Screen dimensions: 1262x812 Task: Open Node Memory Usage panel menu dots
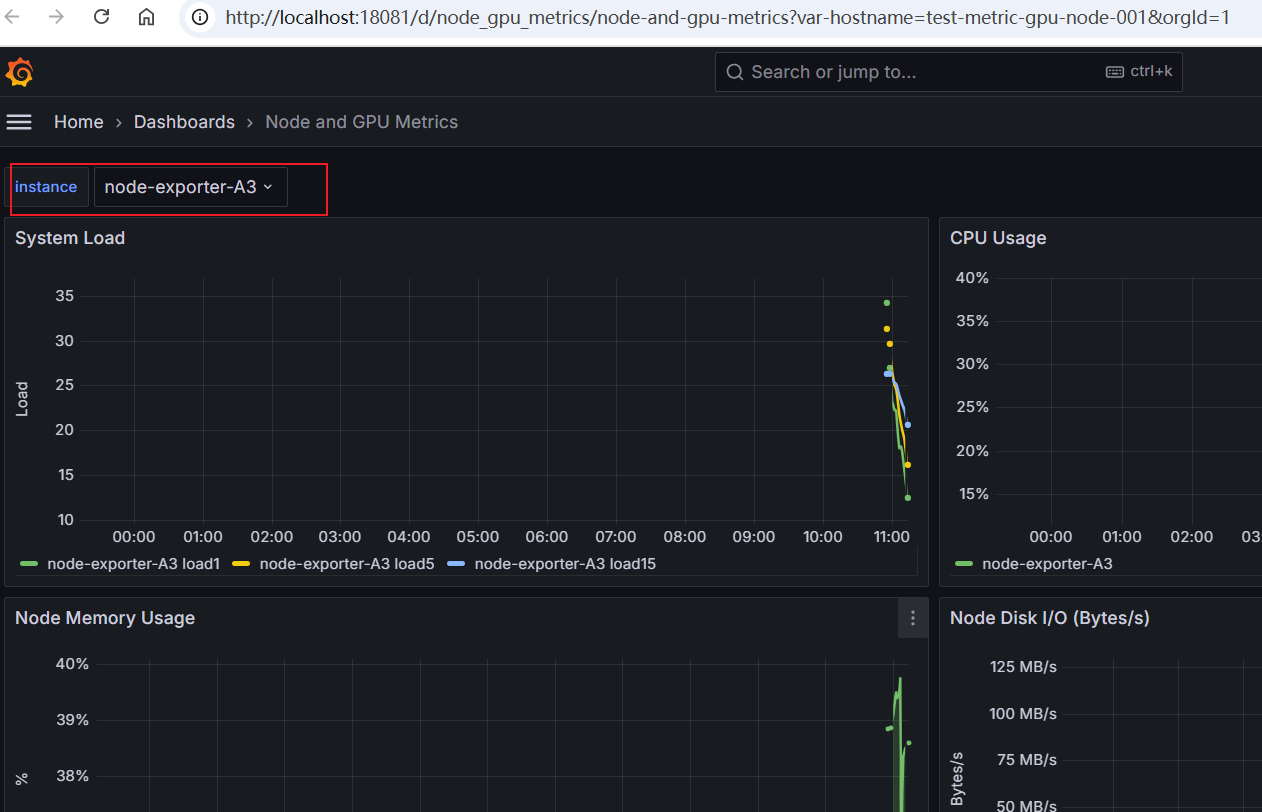pos(912,619)
